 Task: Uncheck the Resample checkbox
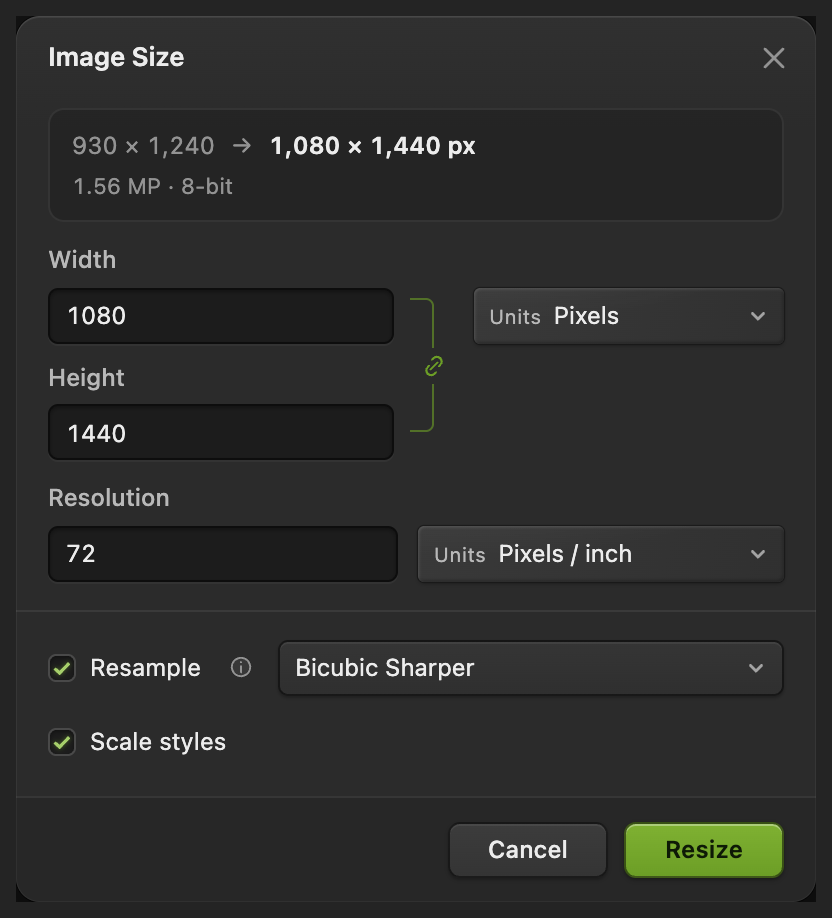[x=62, y=668]
